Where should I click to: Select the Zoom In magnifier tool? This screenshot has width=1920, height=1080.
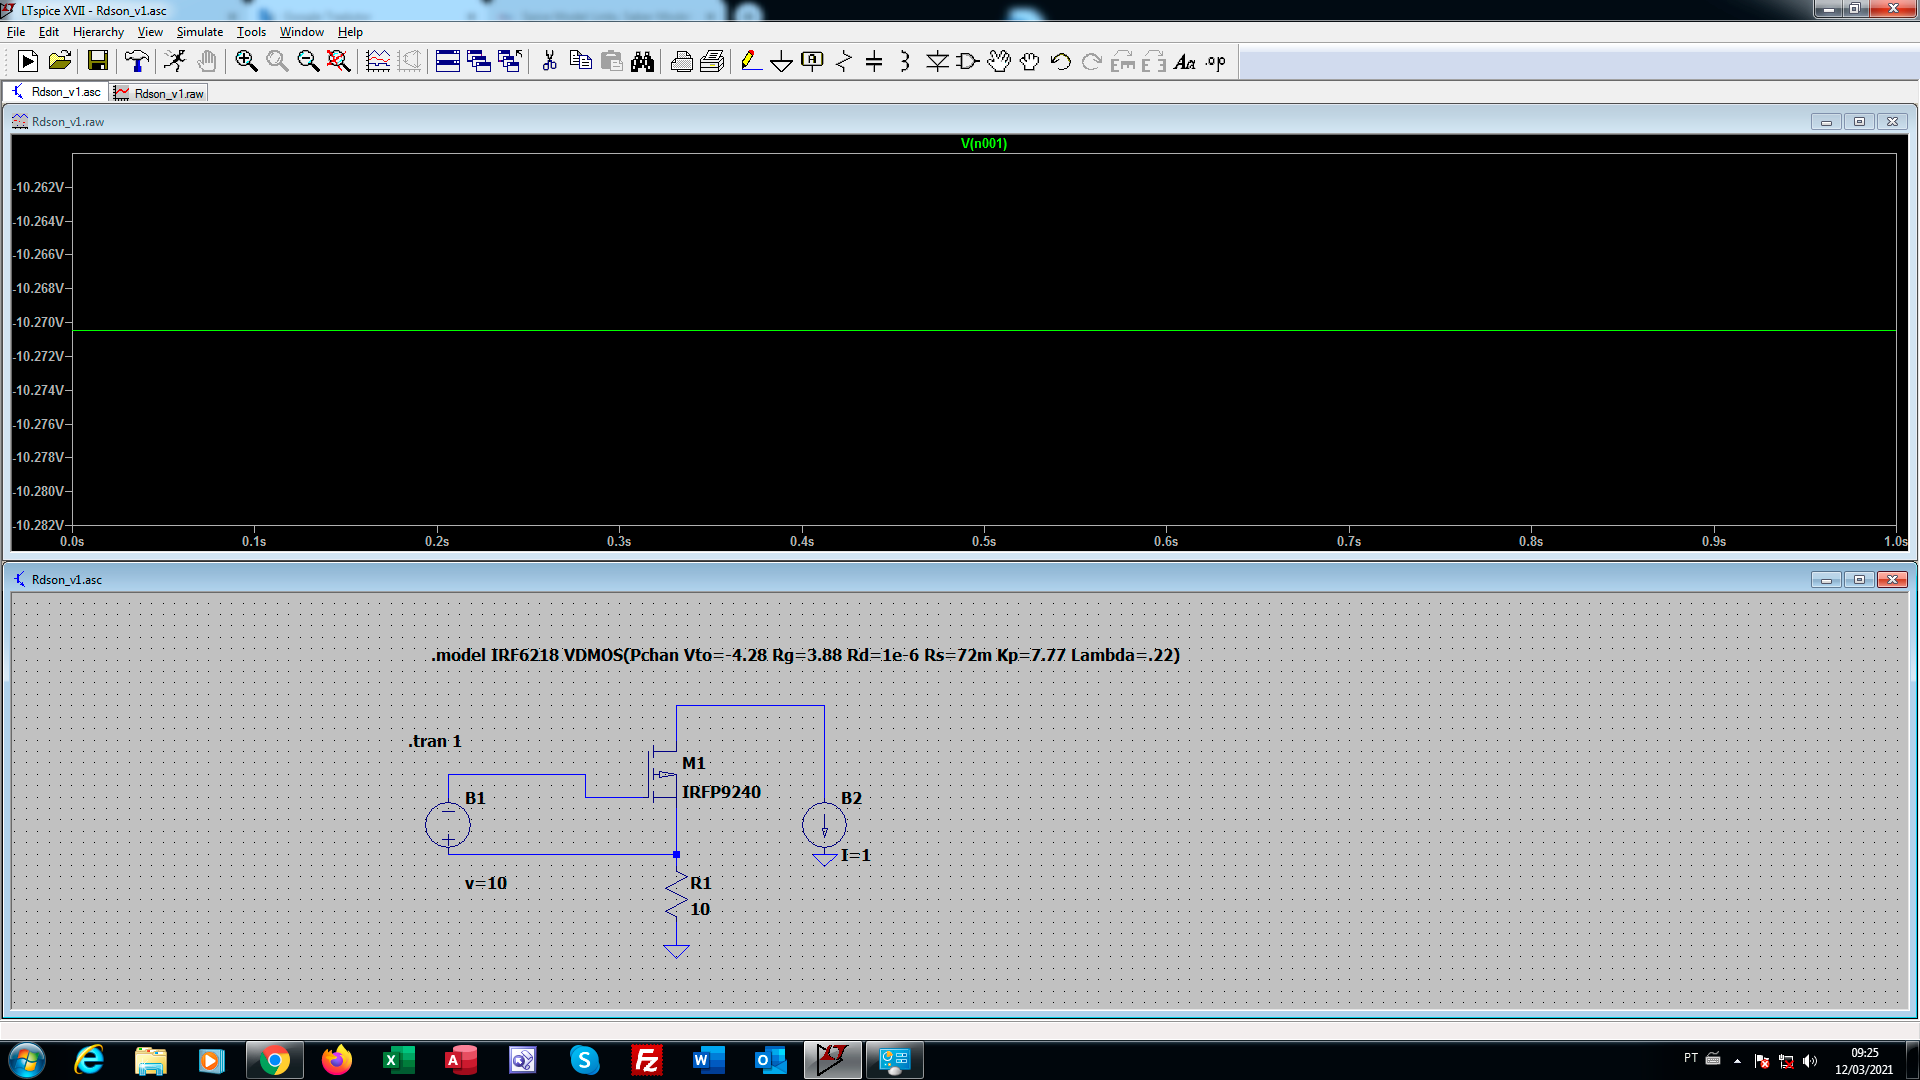point(246,62)
